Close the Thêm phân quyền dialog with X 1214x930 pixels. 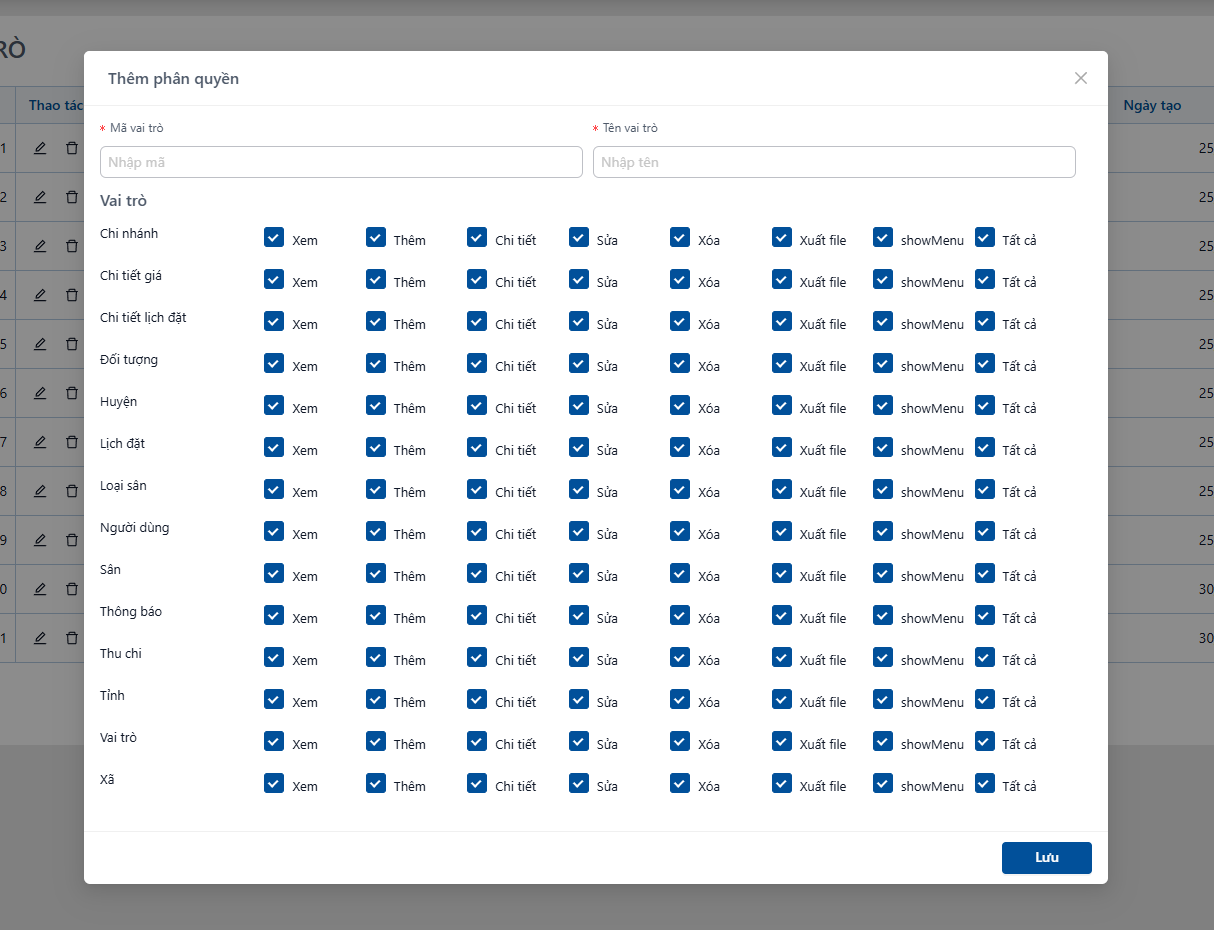1081,78
